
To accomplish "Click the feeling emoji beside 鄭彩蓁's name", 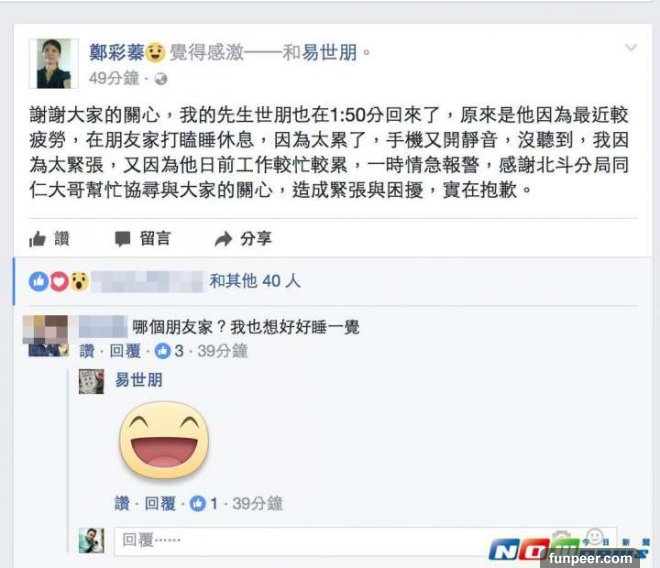I will 155,53.
